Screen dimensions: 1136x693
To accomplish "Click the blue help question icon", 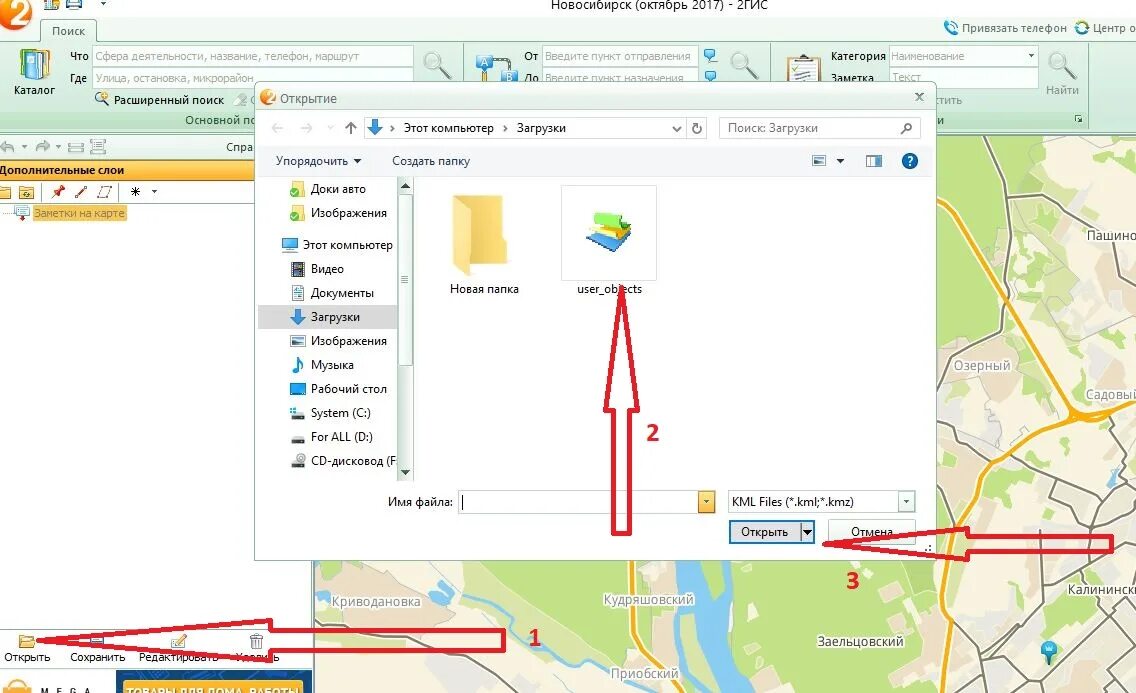I will (910, 161).
